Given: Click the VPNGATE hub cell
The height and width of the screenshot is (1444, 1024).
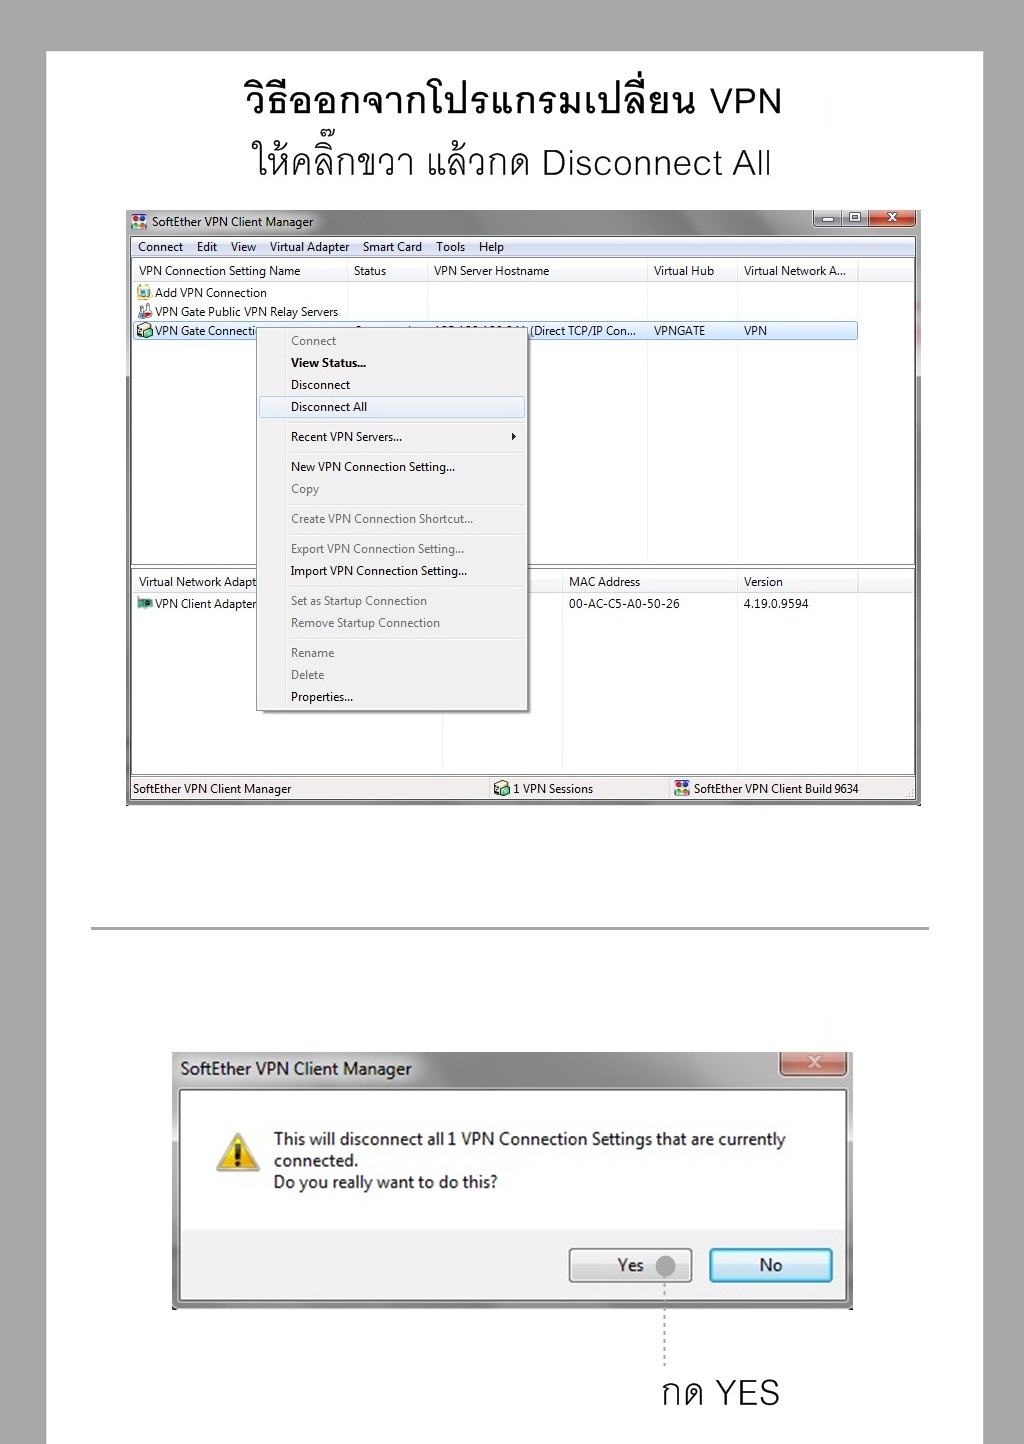Looking at the screenshot, I should coord(679,331).
